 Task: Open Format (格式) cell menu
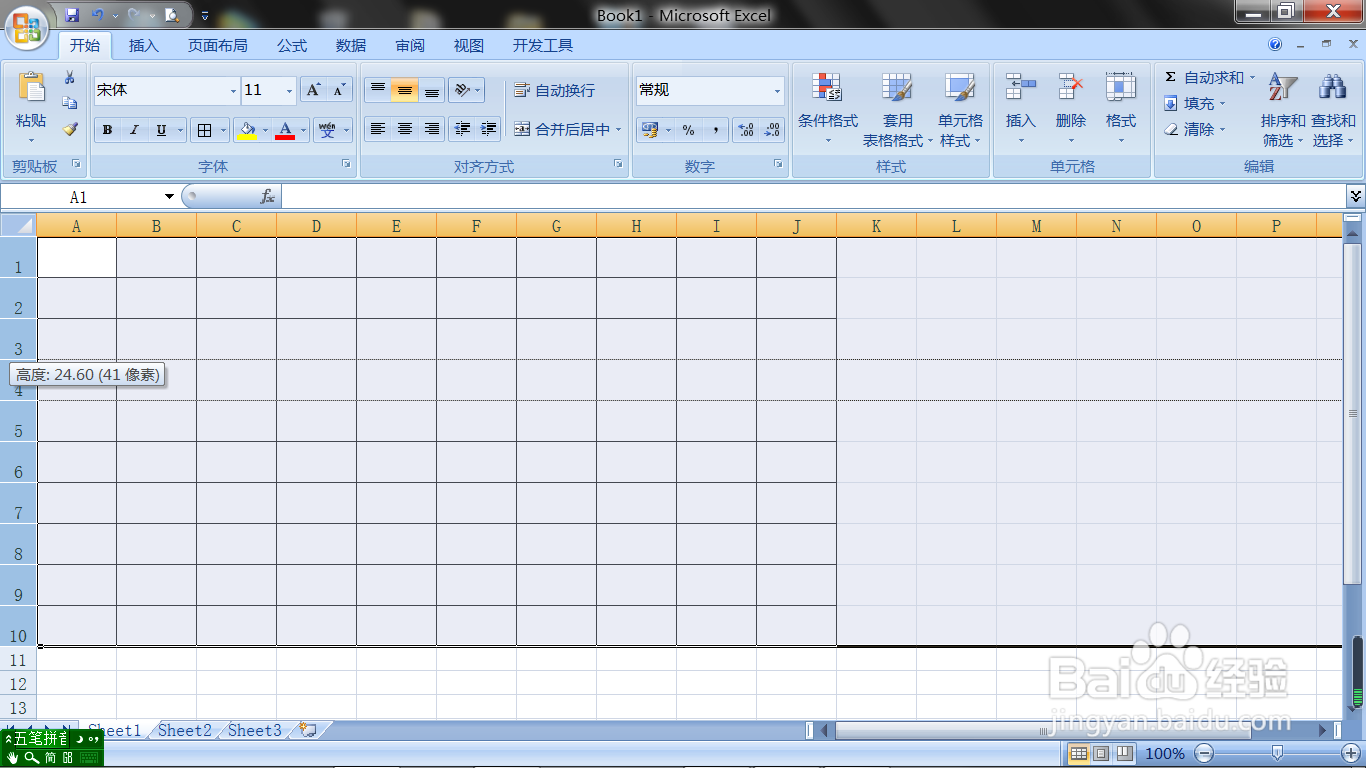[1121, 108]
